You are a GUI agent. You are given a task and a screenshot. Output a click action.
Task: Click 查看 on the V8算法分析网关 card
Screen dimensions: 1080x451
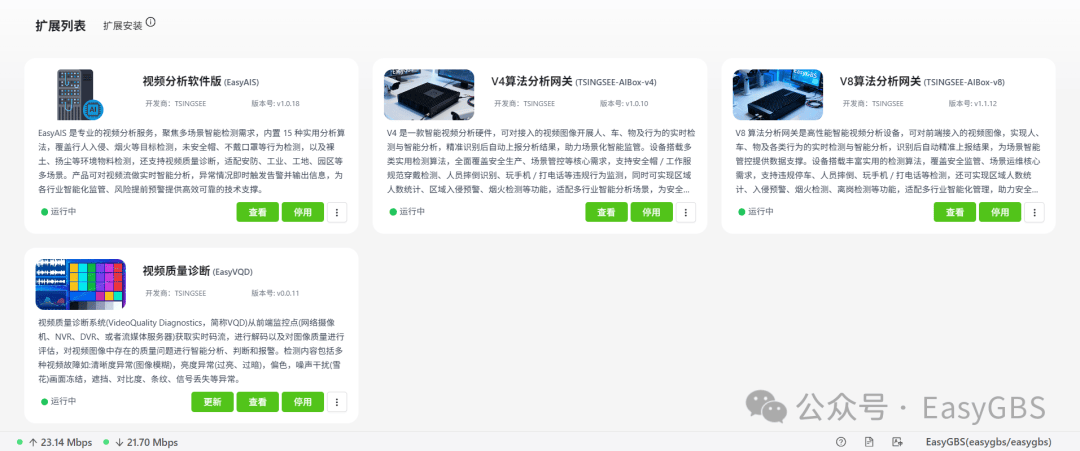point(955,212)
